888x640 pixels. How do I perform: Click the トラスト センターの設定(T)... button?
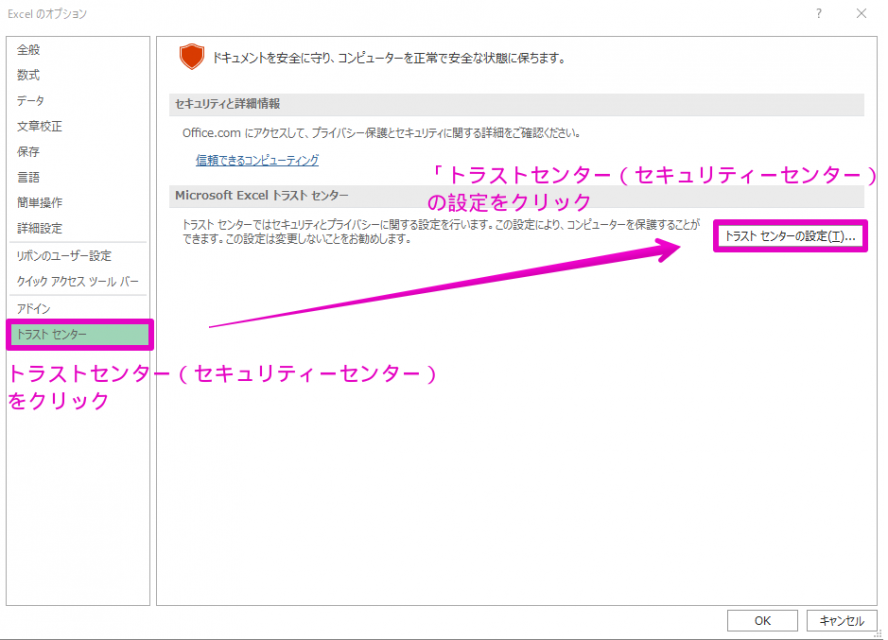pos(790,236)
